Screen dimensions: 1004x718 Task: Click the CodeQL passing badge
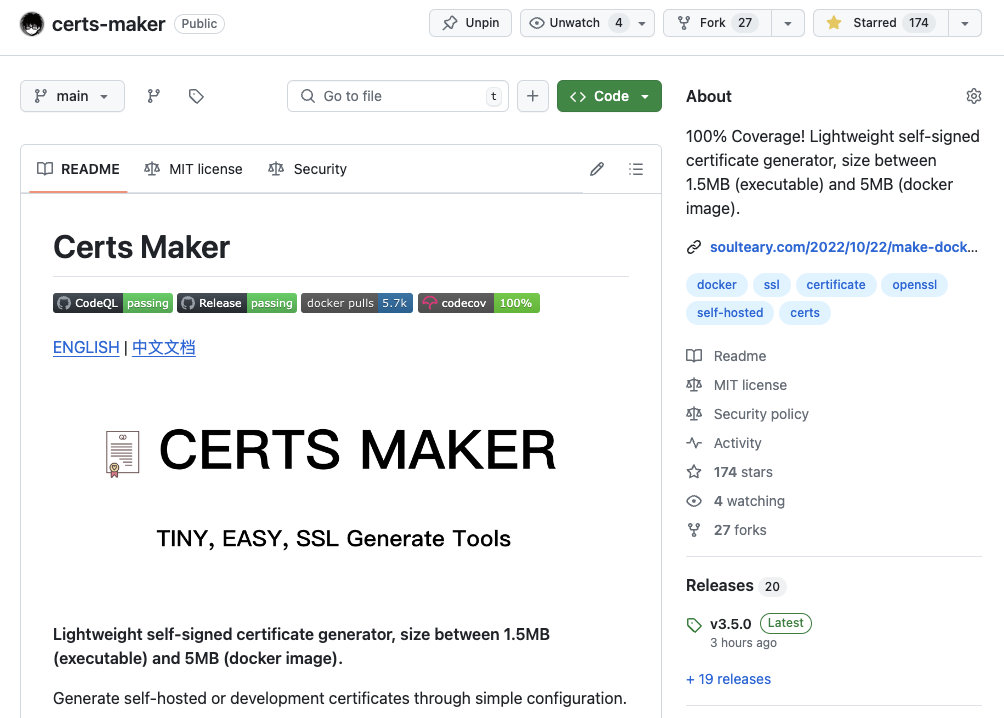click(x=113, y=303)
